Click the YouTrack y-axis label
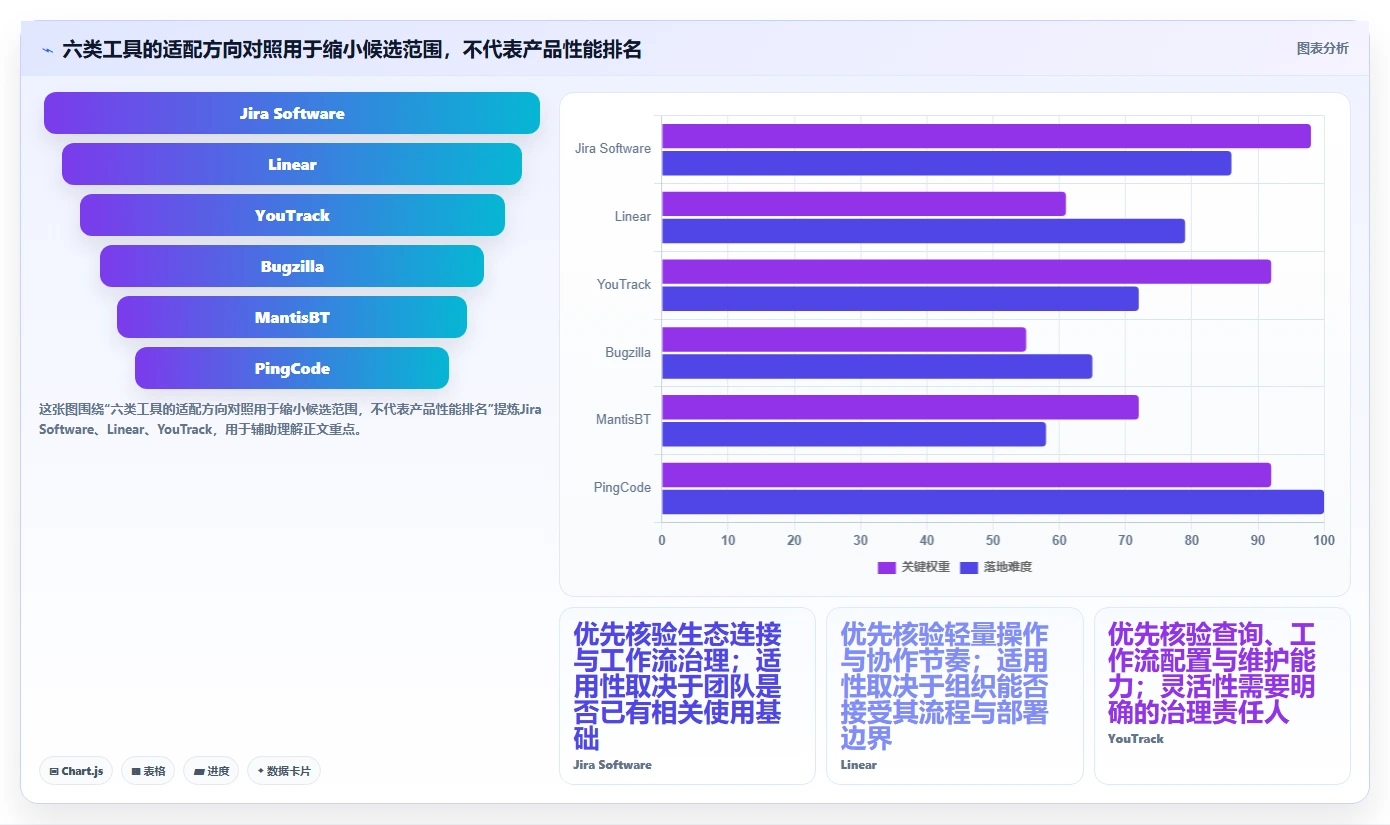Viewport: 1390px width, 825px height. (x=624, y=284)
